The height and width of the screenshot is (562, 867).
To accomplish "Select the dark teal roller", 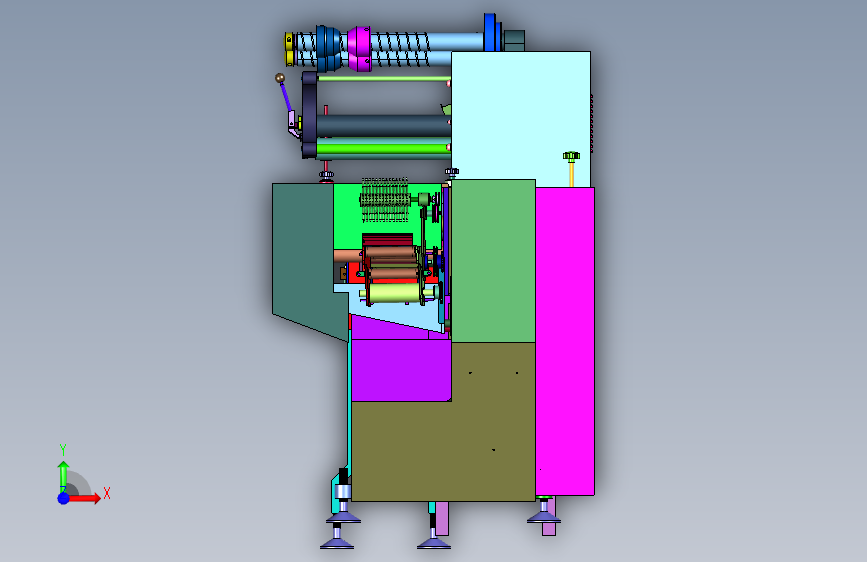I will click(x=384, y=126).
